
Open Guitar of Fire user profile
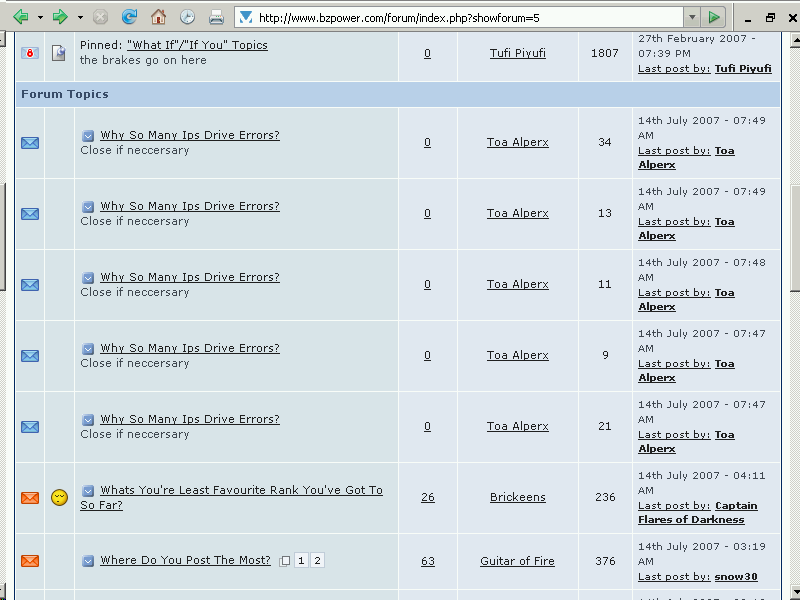(x=517, y=561)
